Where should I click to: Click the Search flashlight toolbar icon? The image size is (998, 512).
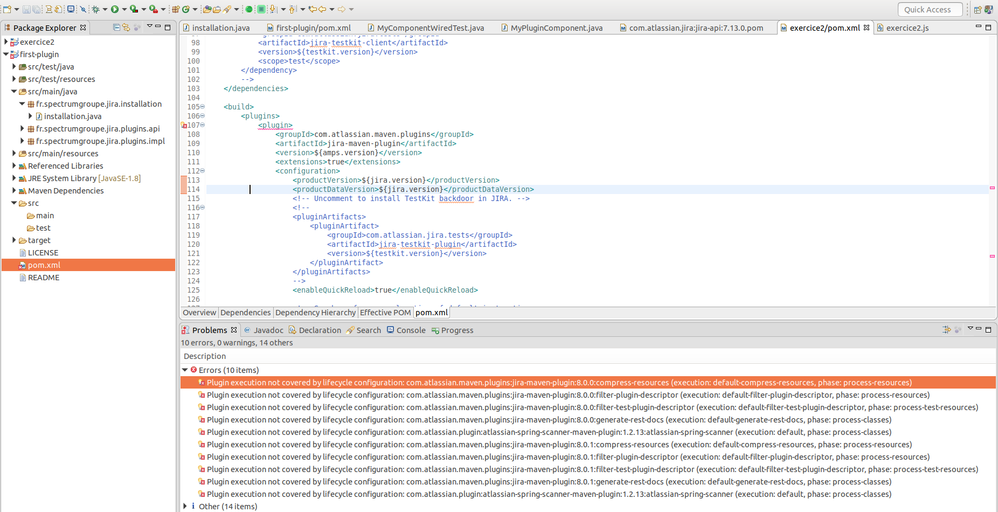(227, 9)
